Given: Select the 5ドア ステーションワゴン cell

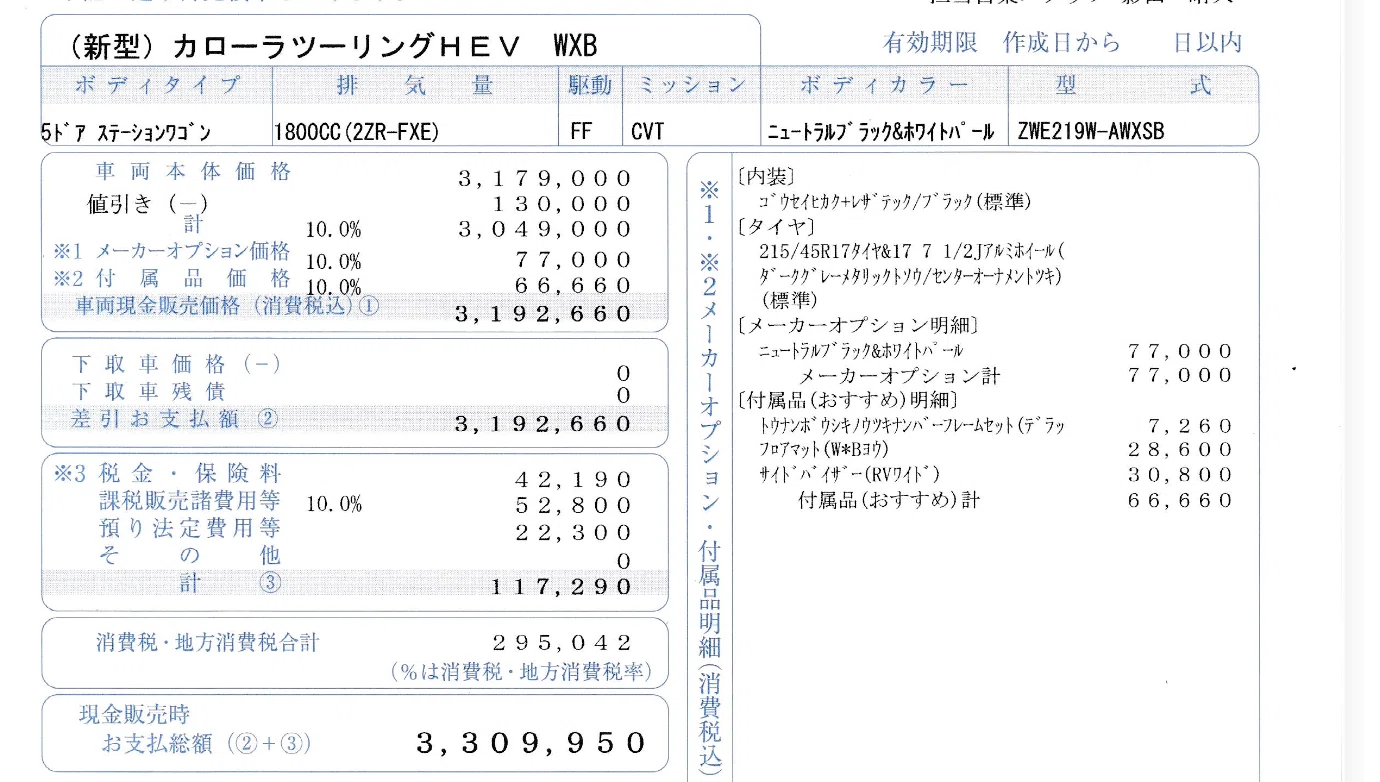Looking at the screenshot, I should click(127, 132).
